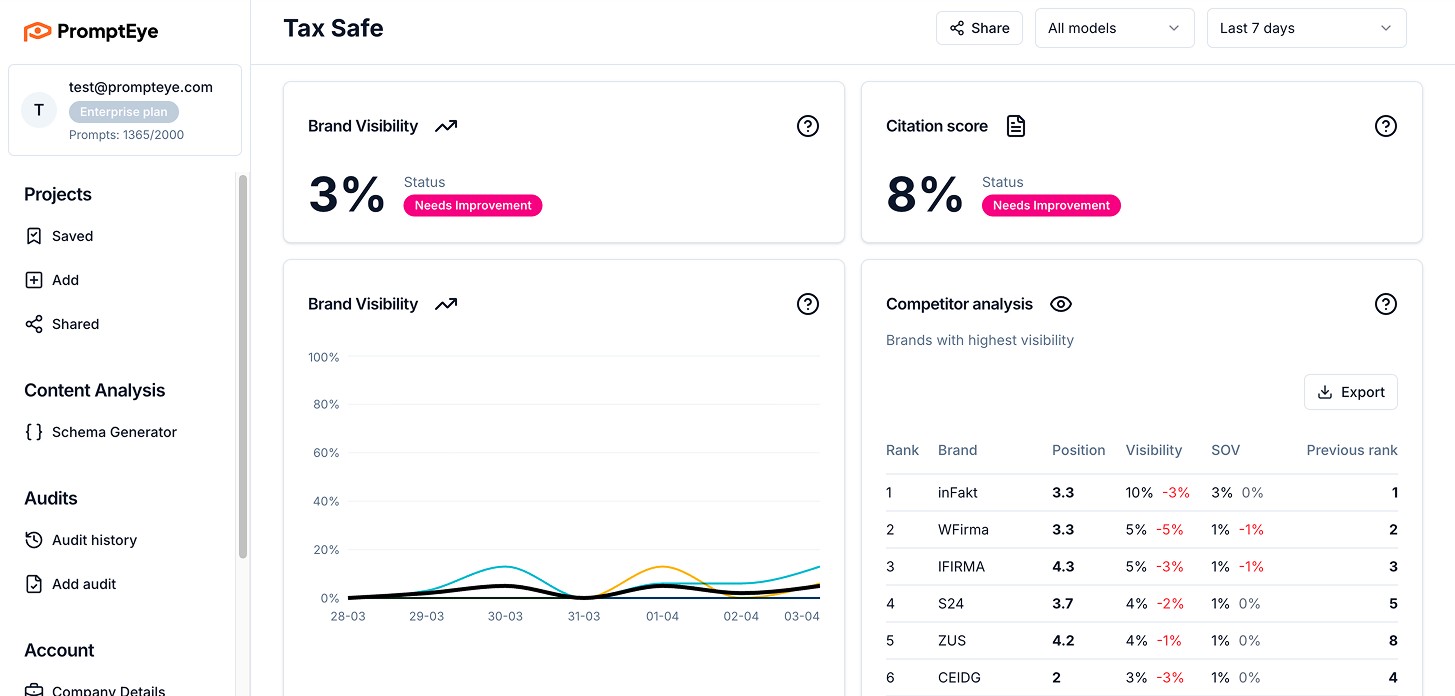Select the ZUS brand row
Image resolution: width=1455 pixels, height=696 pixels.
pos(1142,640)
